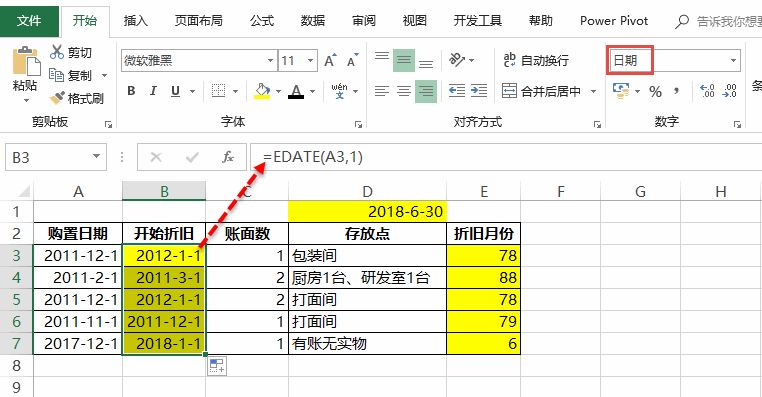Open the borders dropdown arrow
The width and height of the screenshot is (762, 397).
(236, 91)
